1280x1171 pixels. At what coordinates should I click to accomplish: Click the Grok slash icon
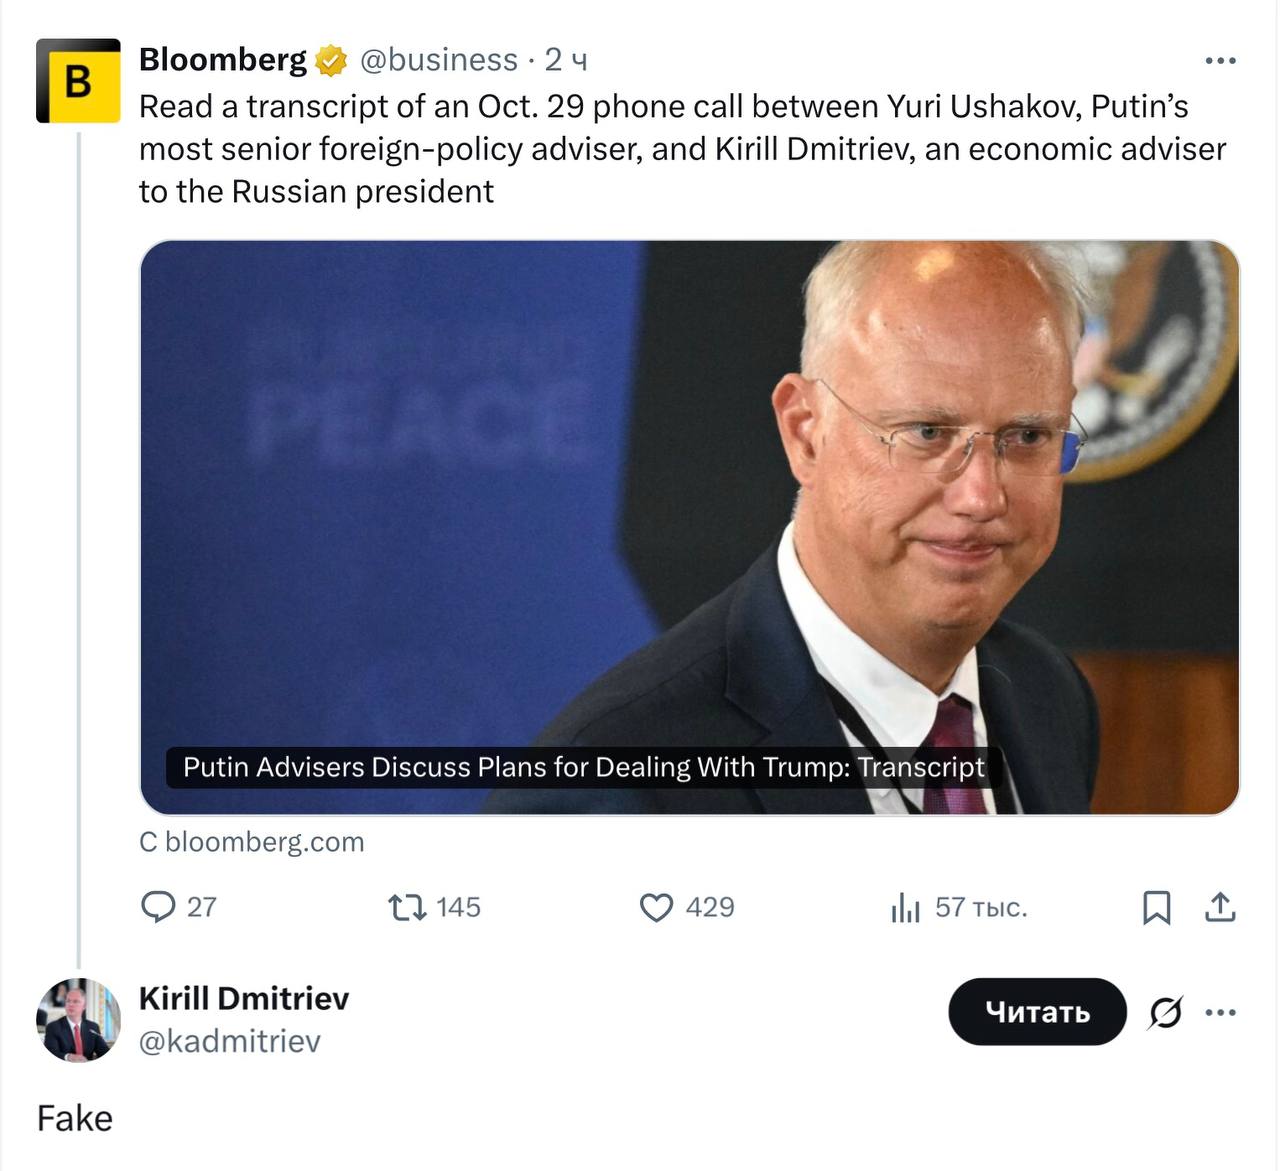(1165, 1012)
